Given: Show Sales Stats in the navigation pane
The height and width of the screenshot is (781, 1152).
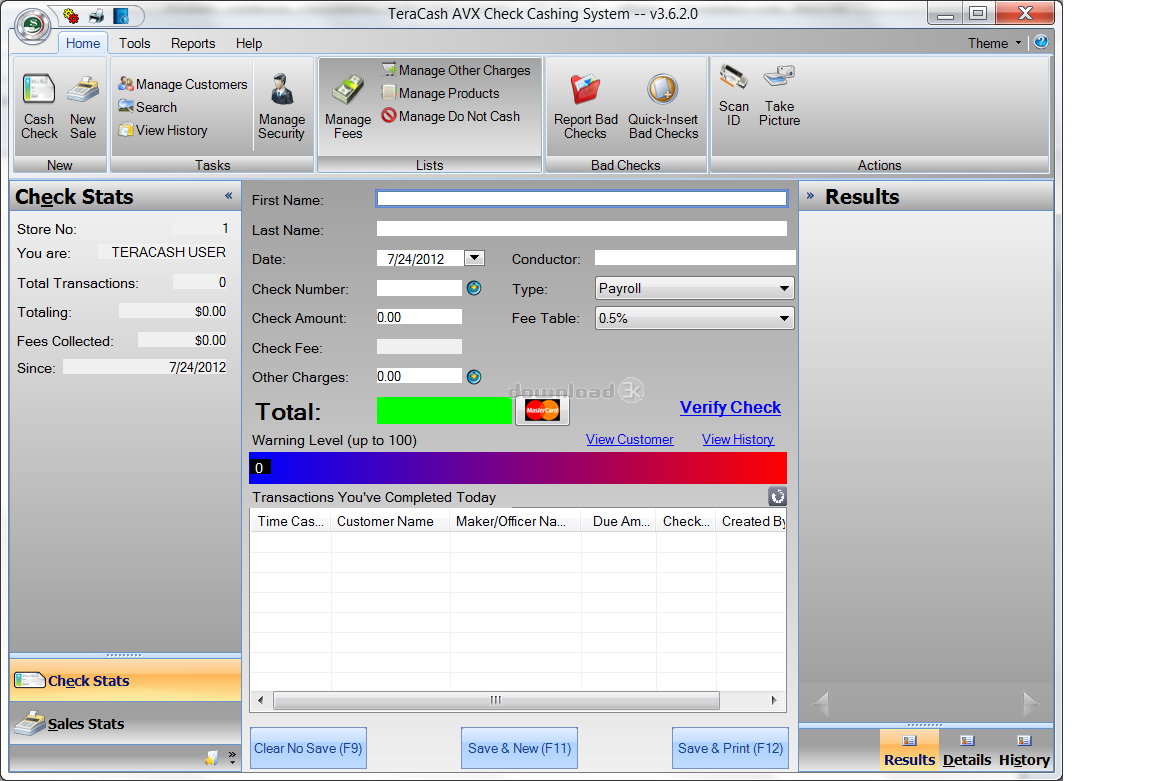Looking at the screenshot, I should coord(126,724).
